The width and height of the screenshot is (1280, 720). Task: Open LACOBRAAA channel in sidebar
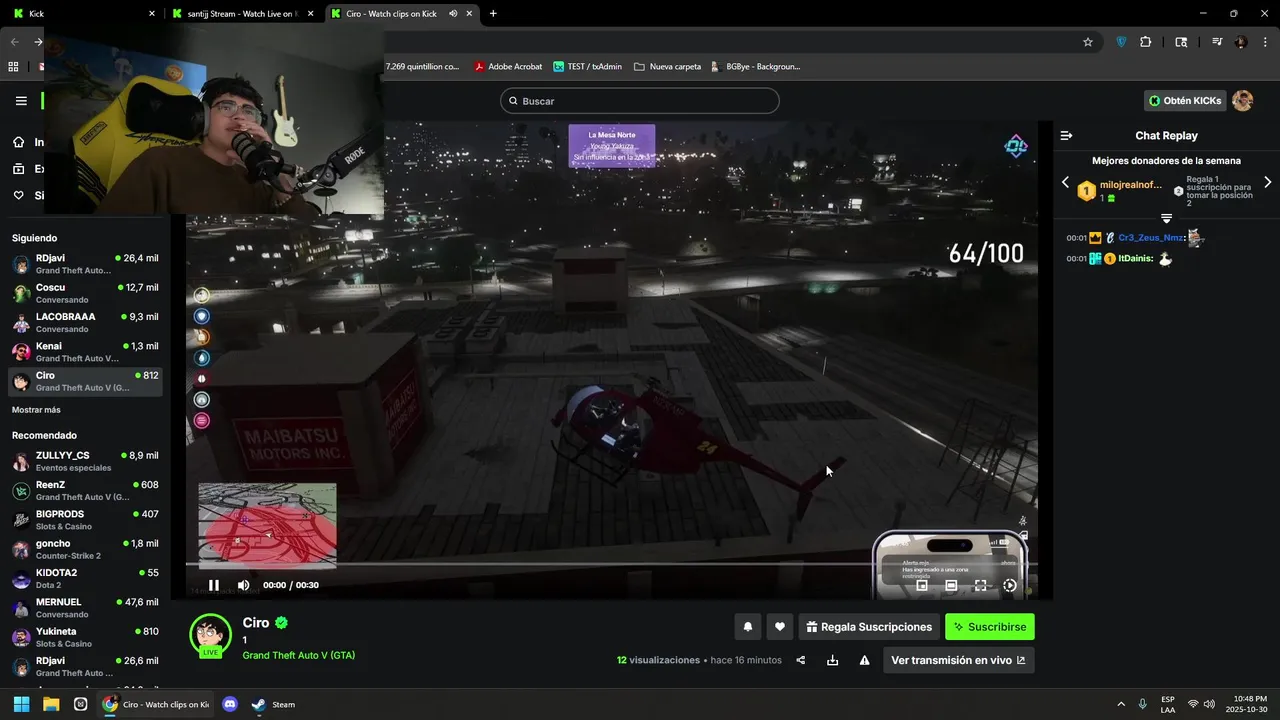85,322
